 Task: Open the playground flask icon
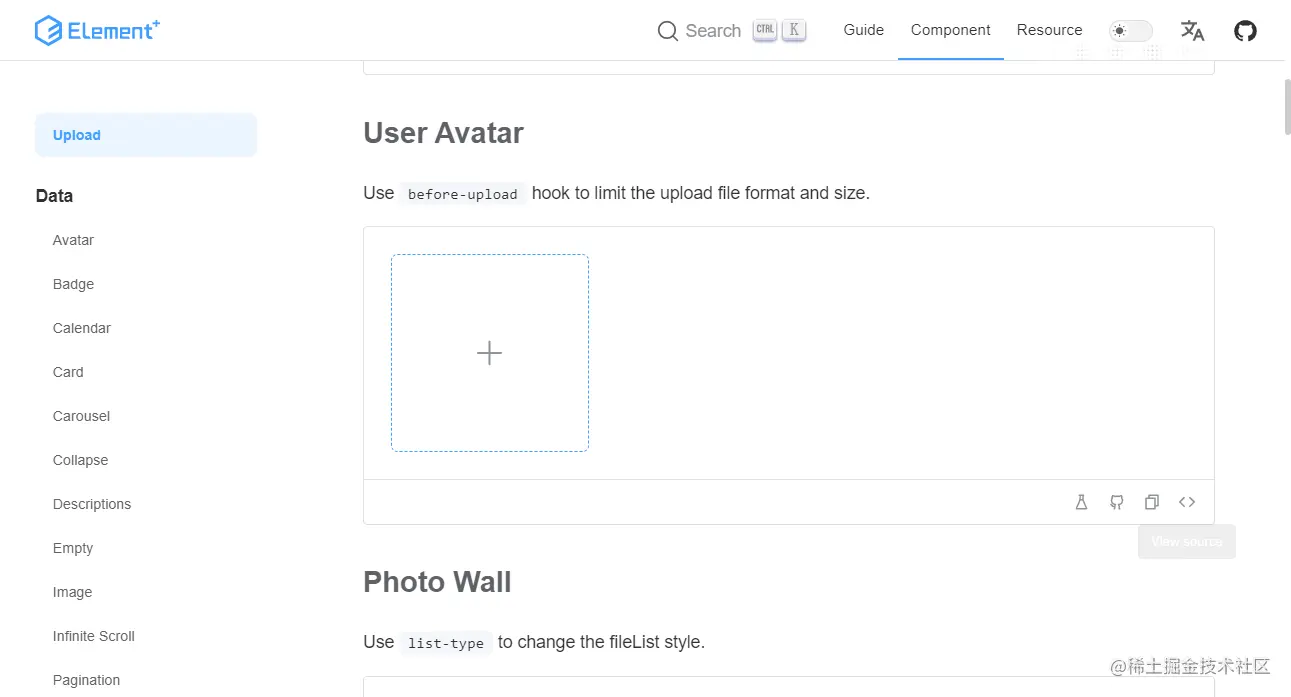(1081, 502)
